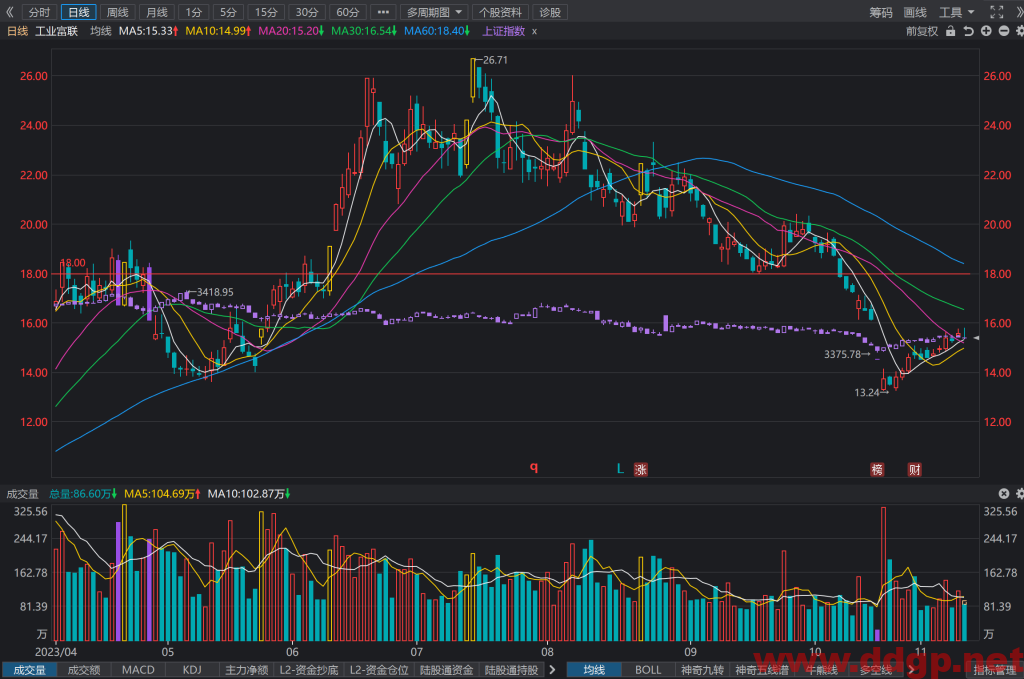Viewport: 1024px width, 679px height.
Task: Open the 前复权 adjustment selector
Action: click(921, 31)
